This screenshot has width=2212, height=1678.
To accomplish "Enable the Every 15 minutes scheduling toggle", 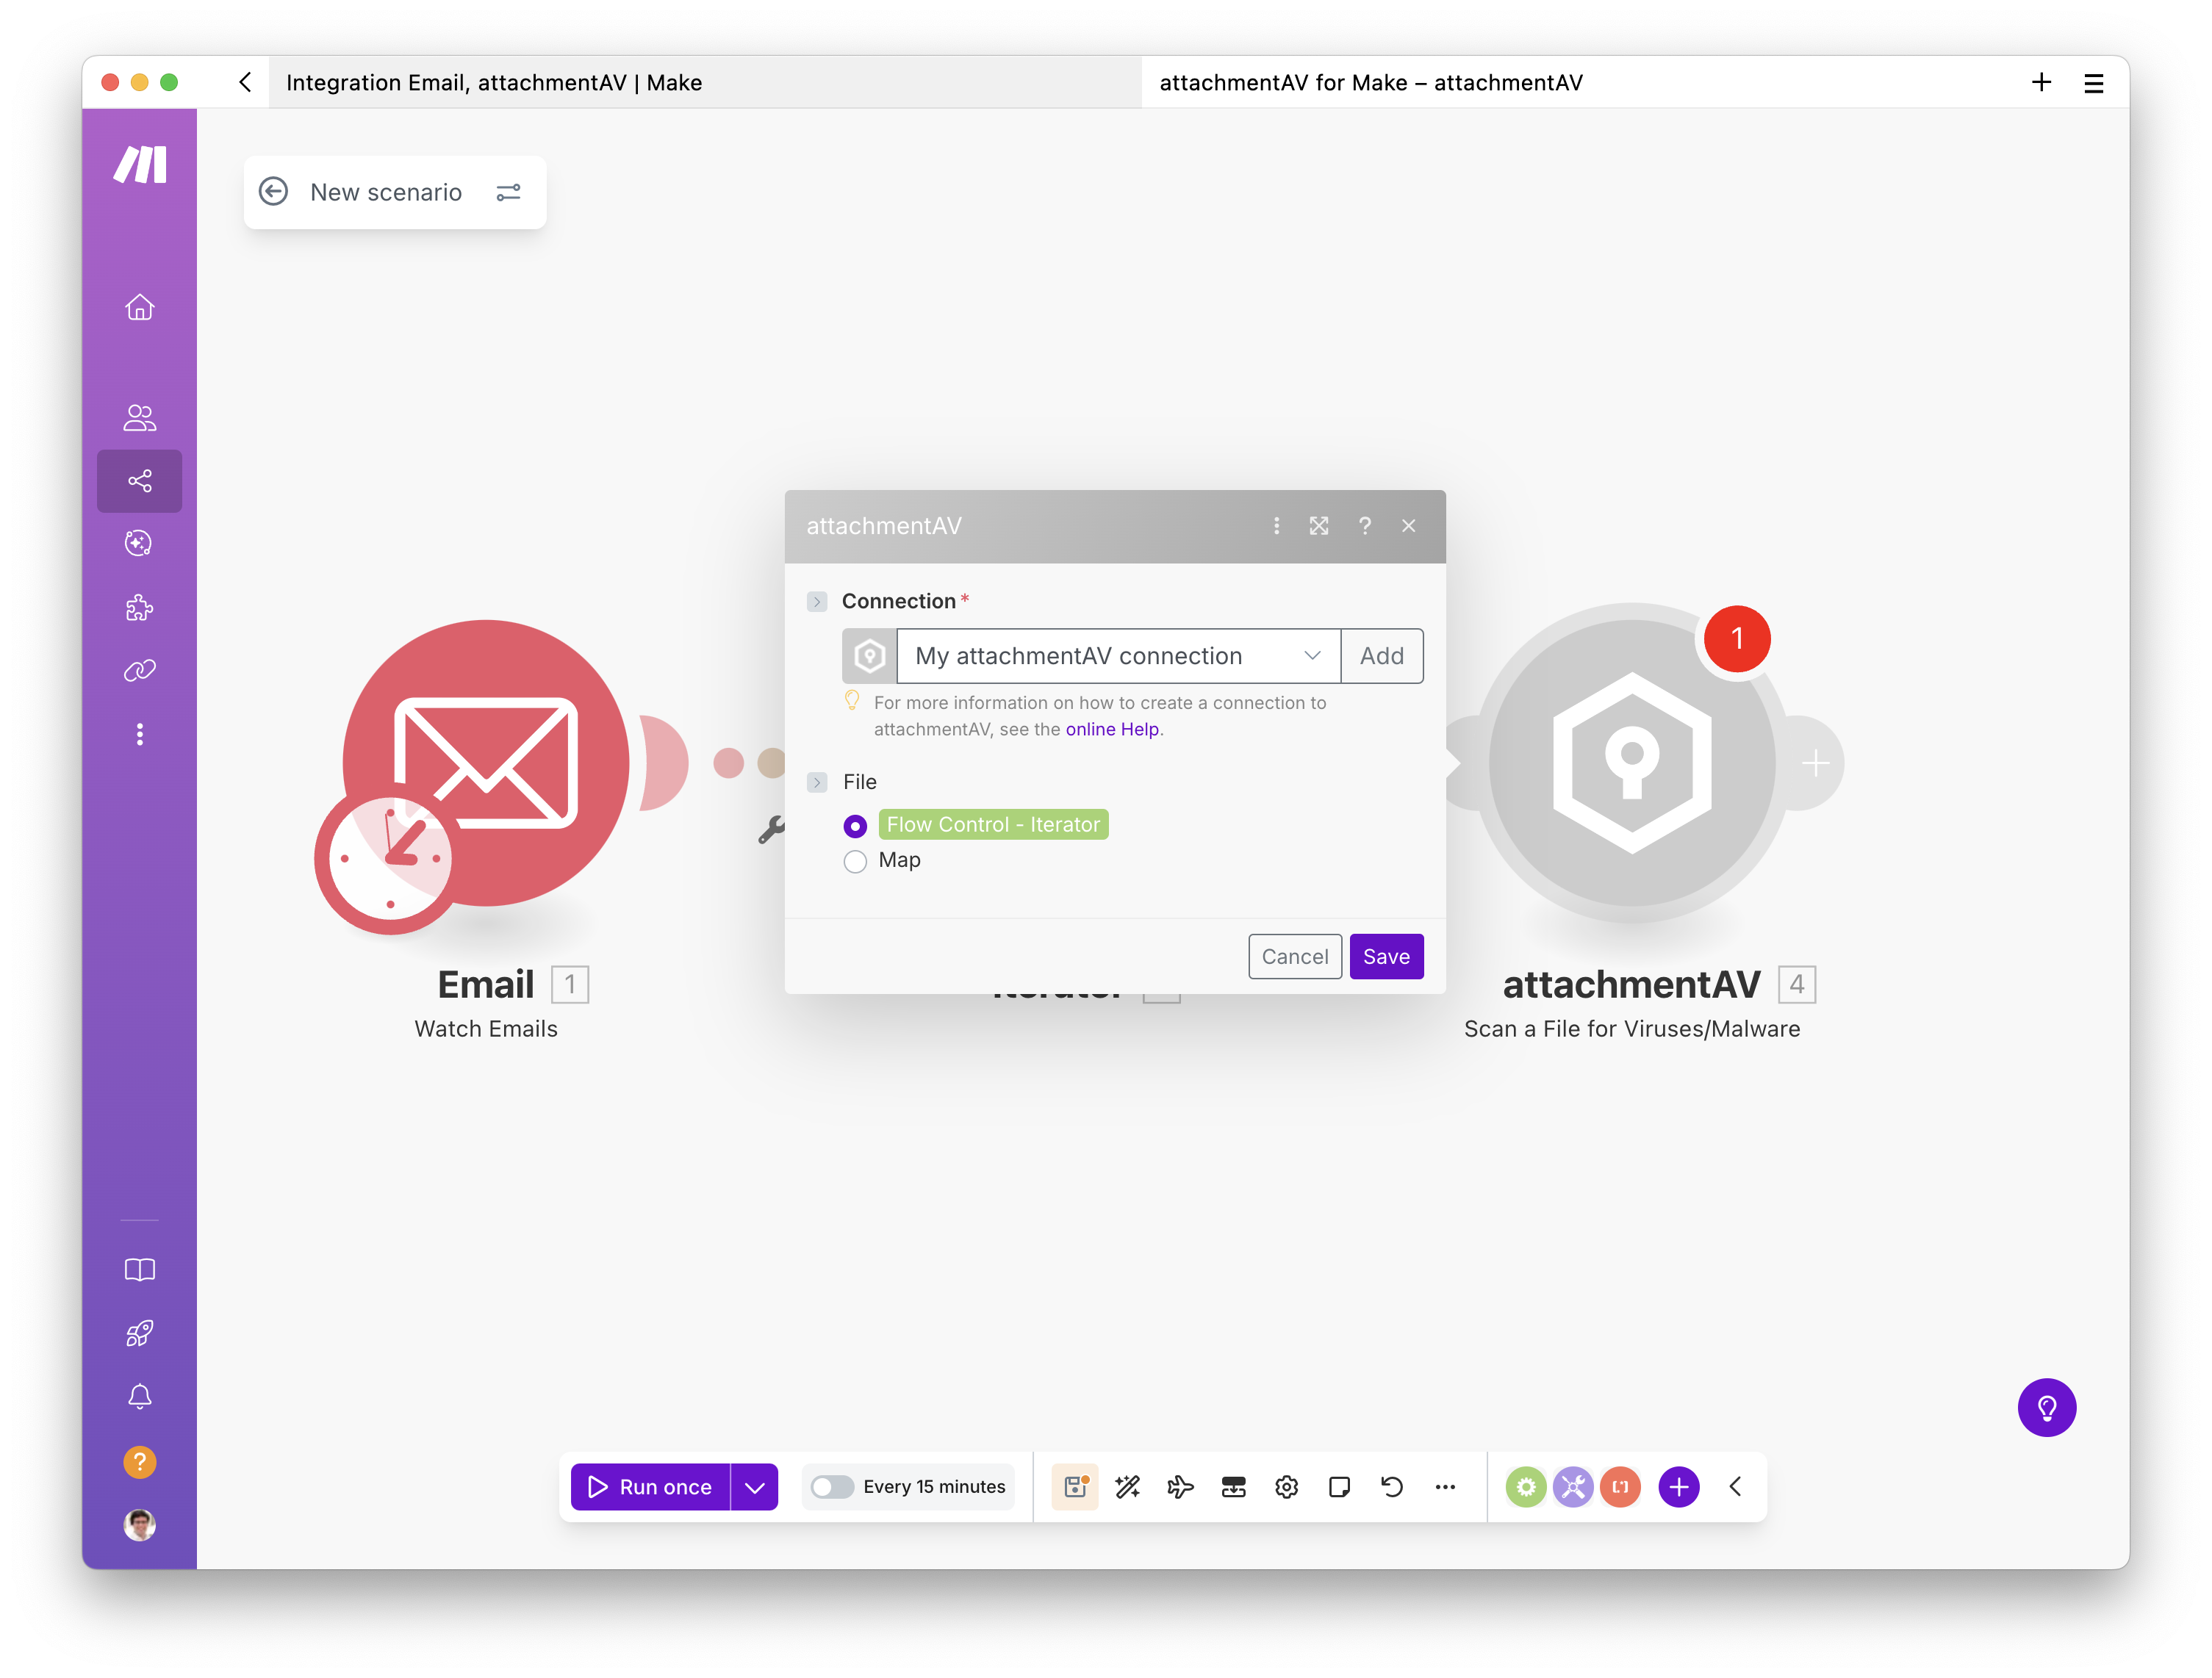I will pyautogui.click(x=832, y=1487).
